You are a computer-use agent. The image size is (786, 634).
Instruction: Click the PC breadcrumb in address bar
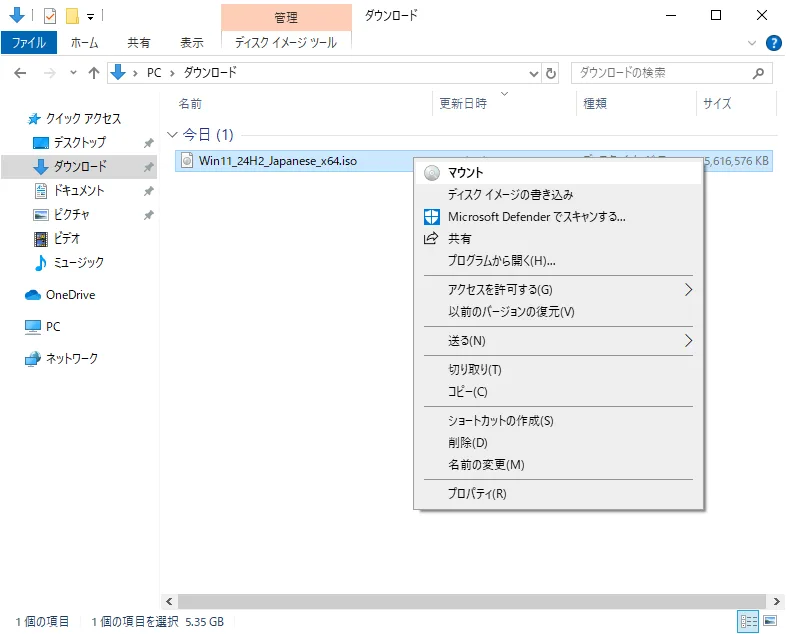[154, 73]
